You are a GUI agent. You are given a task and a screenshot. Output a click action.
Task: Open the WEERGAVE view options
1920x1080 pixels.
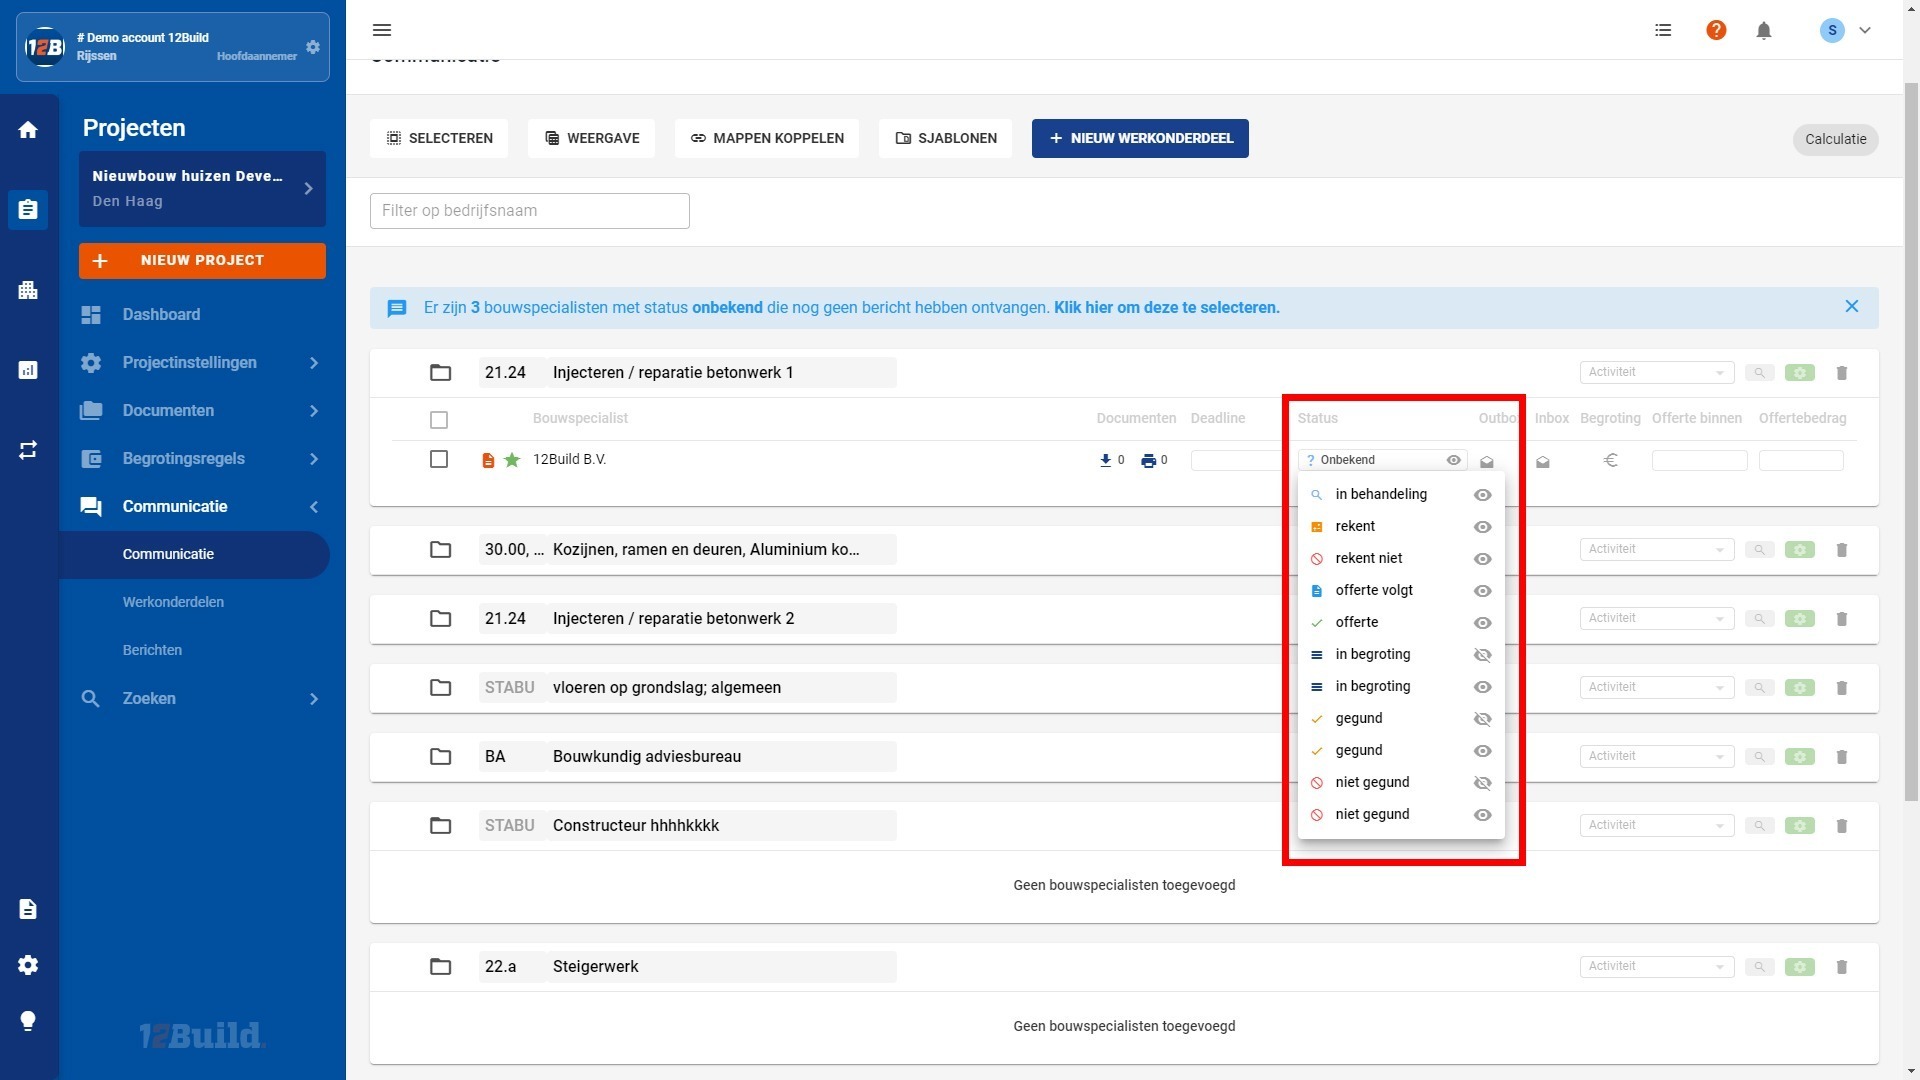tap(591, 139)
